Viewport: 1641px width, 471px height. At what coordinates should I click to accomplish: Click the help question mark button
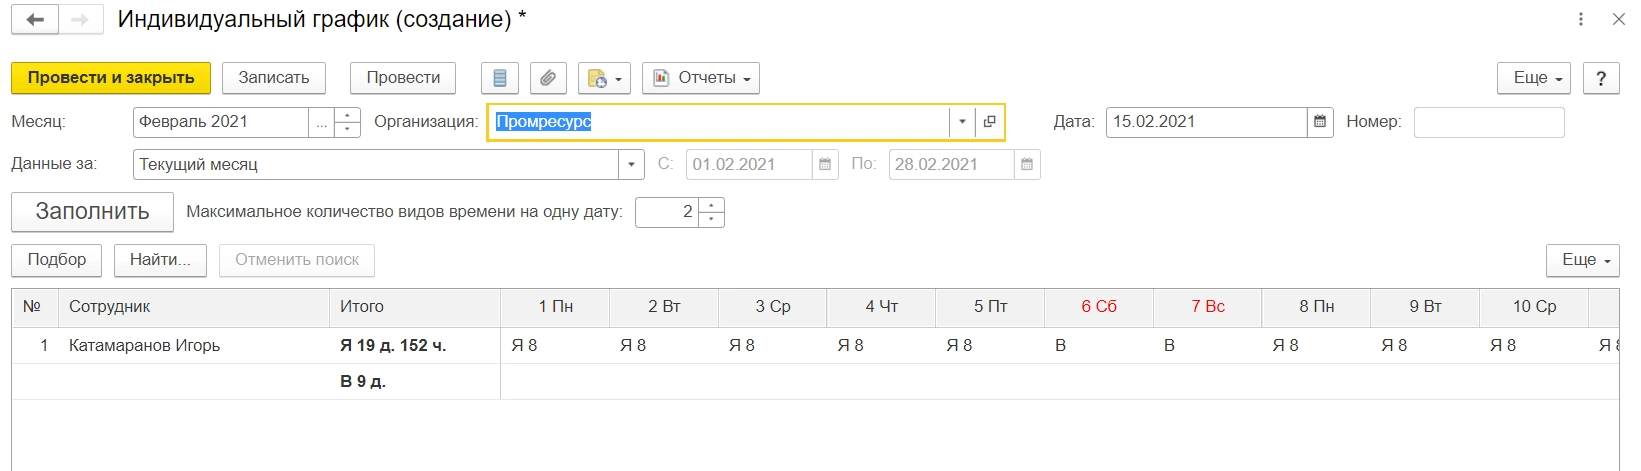click(x=1601, y=78)
